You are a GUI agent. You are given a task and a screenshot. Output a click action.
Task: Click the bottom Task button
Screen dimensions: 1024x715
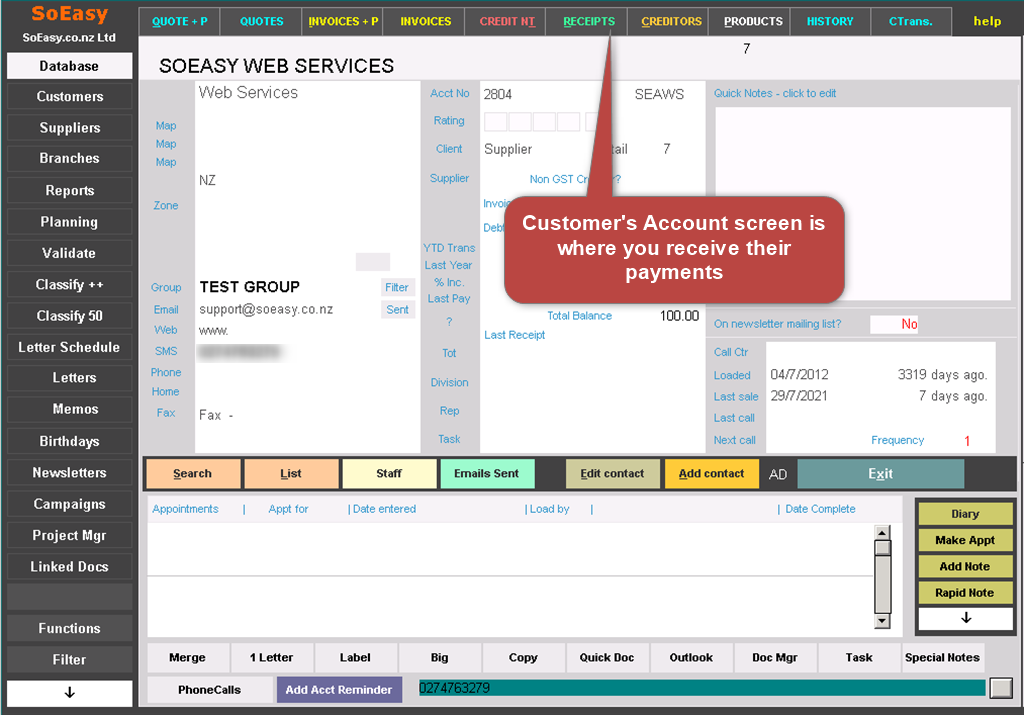859,658
